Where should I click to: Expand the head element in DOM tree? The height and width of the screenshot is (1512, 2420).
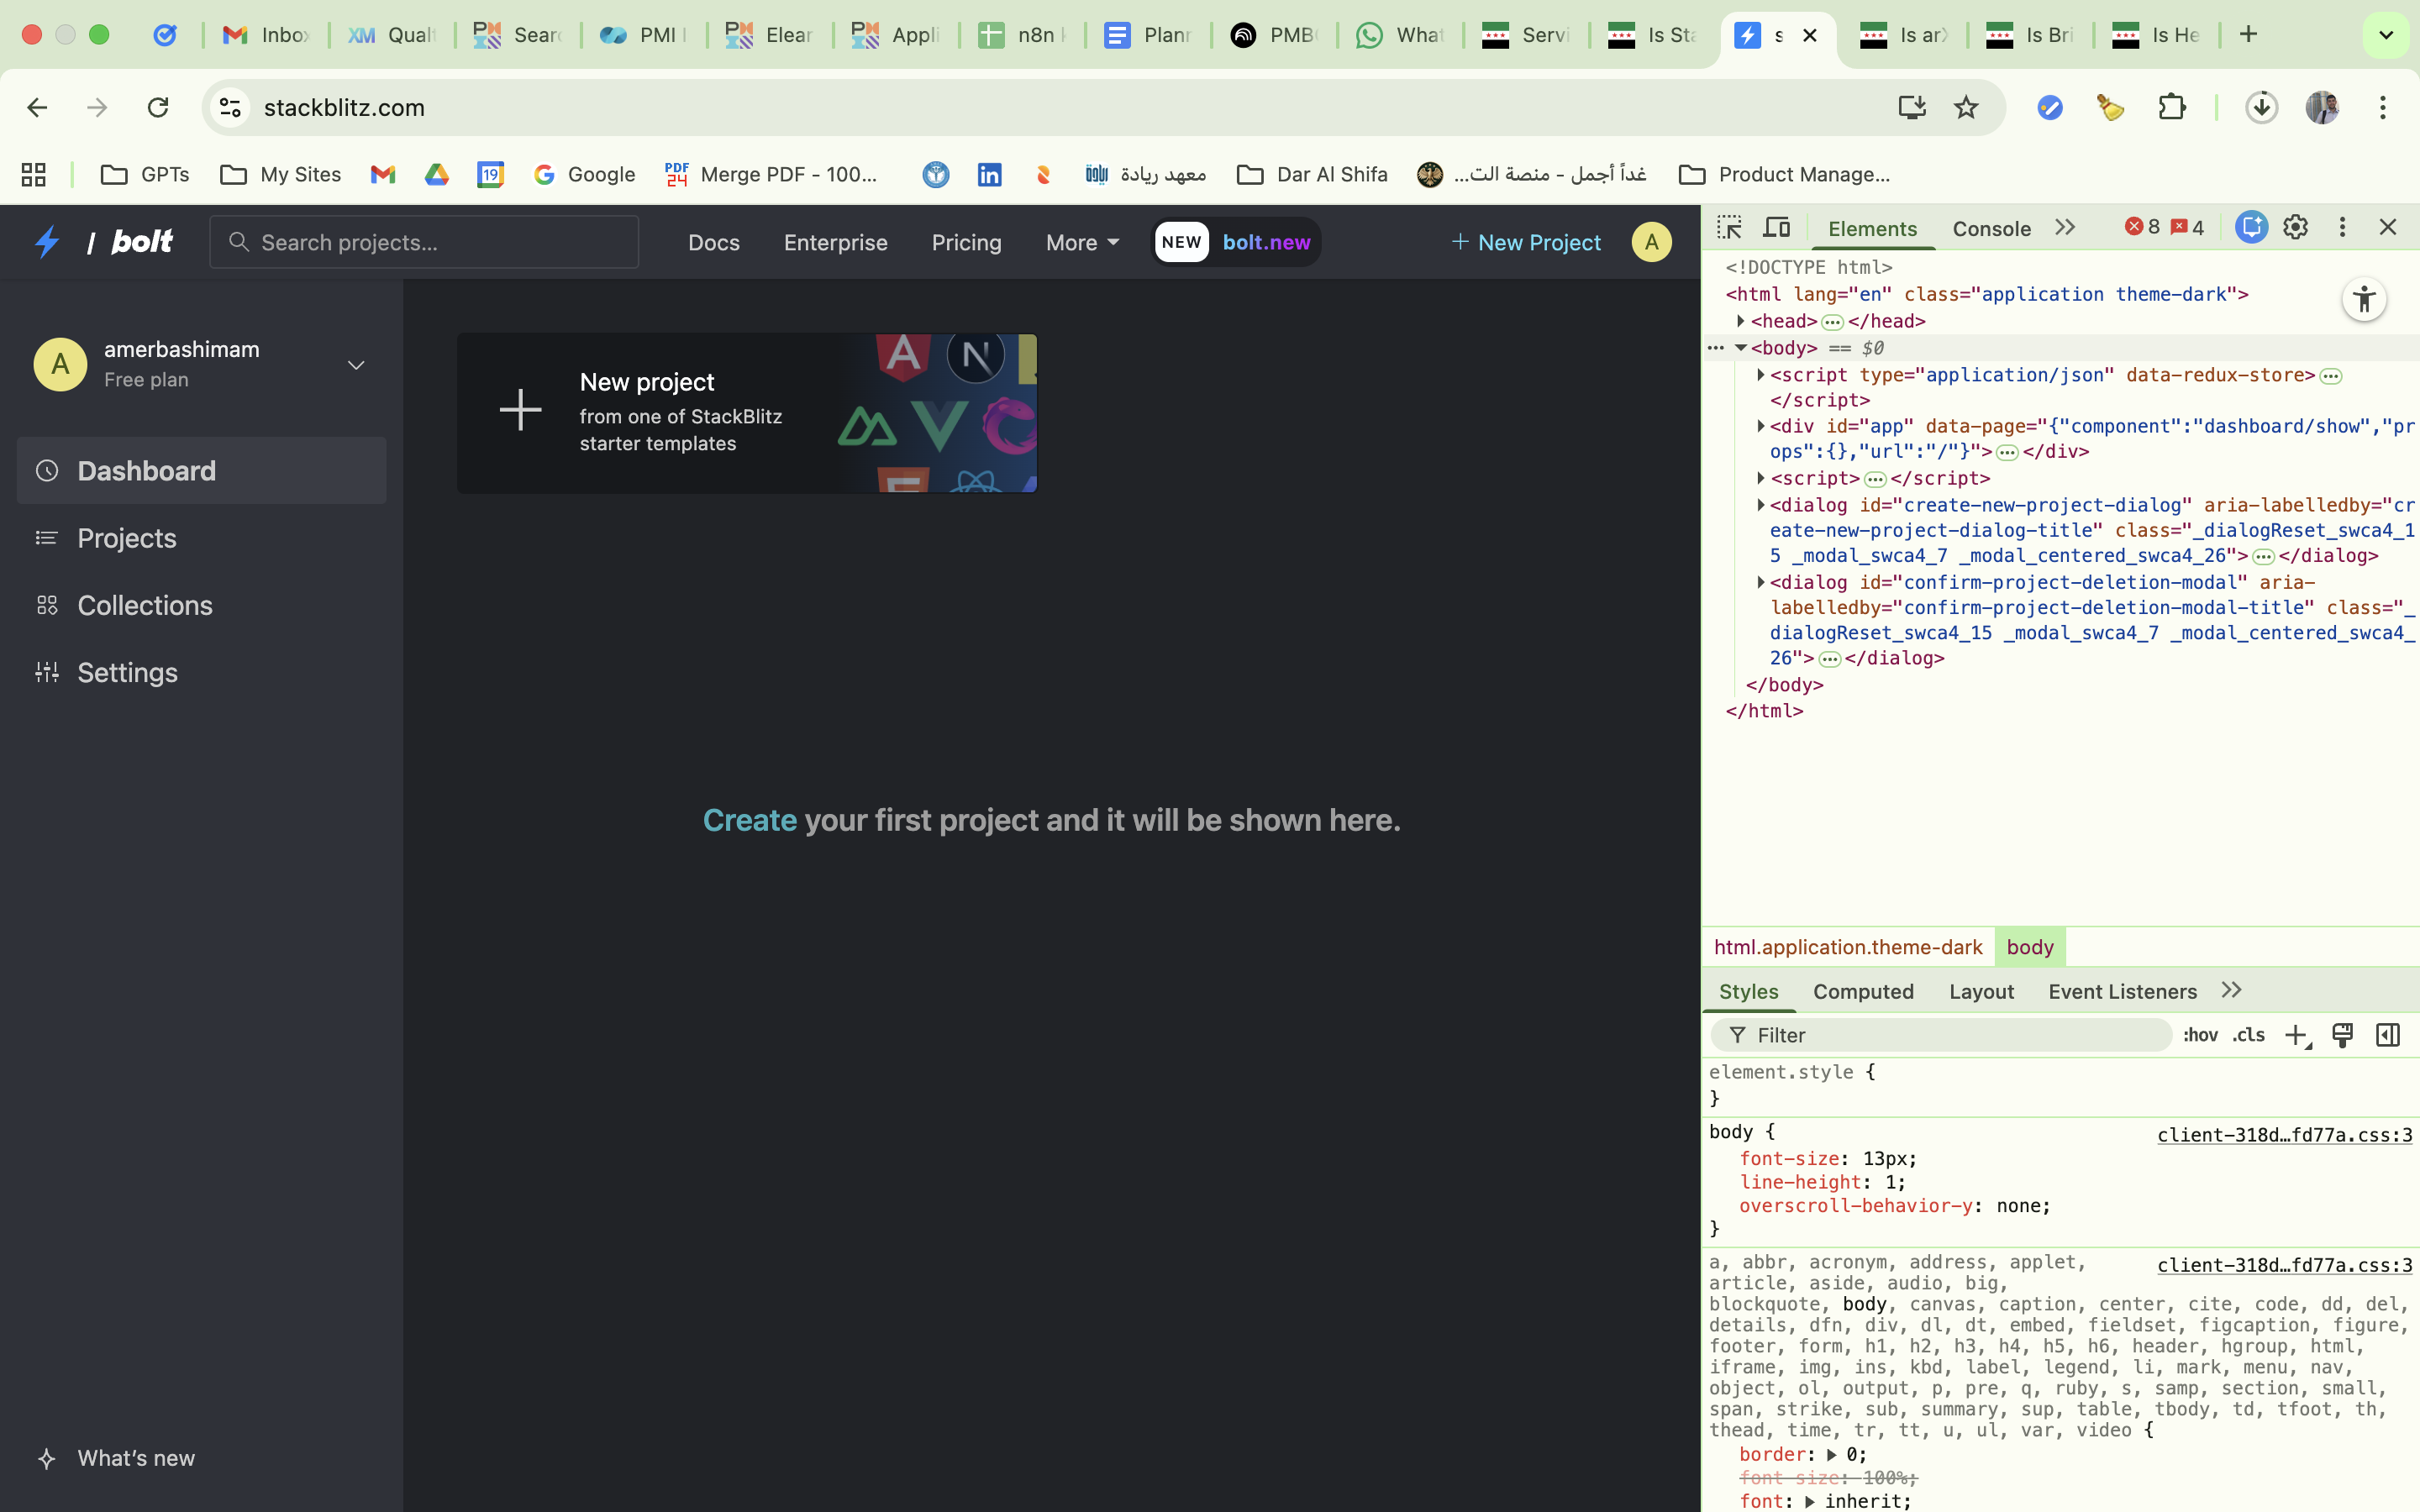(x=1741, y=321)
